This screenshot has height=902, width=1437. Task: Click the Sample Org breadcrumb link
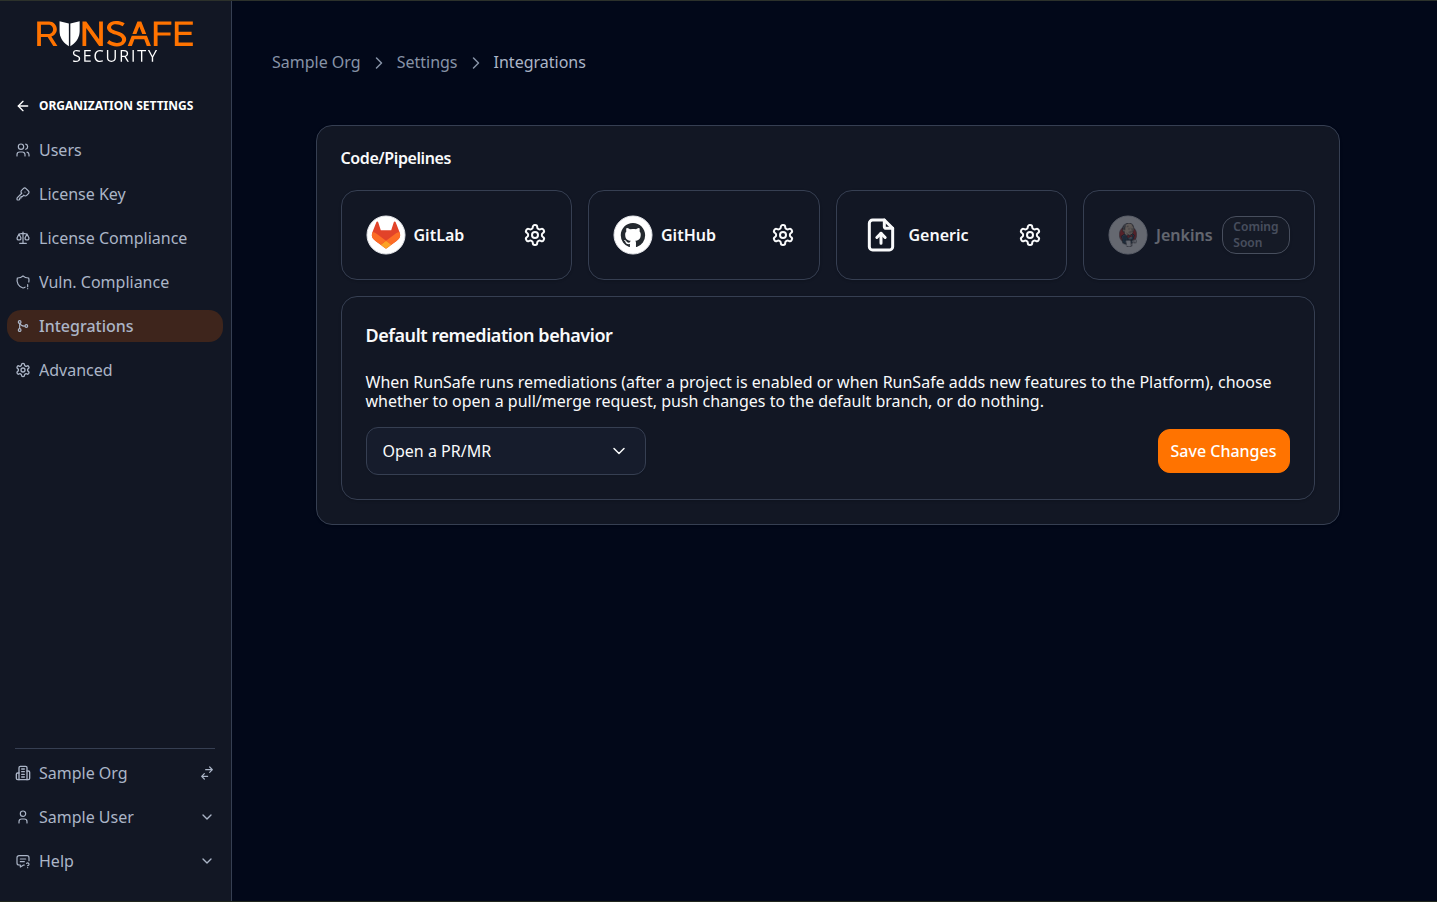click(x=316, y=62)
